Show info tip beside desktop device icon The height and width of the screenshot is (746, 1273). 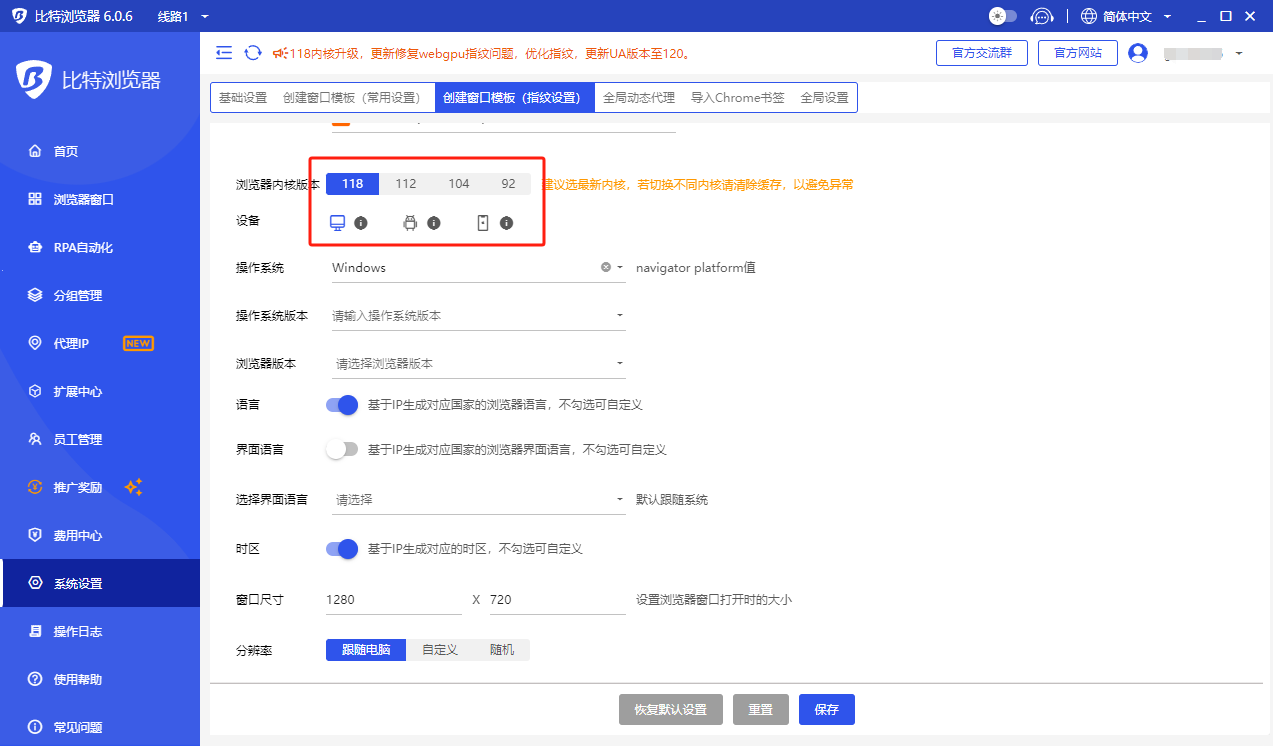[x=361, y=223]
